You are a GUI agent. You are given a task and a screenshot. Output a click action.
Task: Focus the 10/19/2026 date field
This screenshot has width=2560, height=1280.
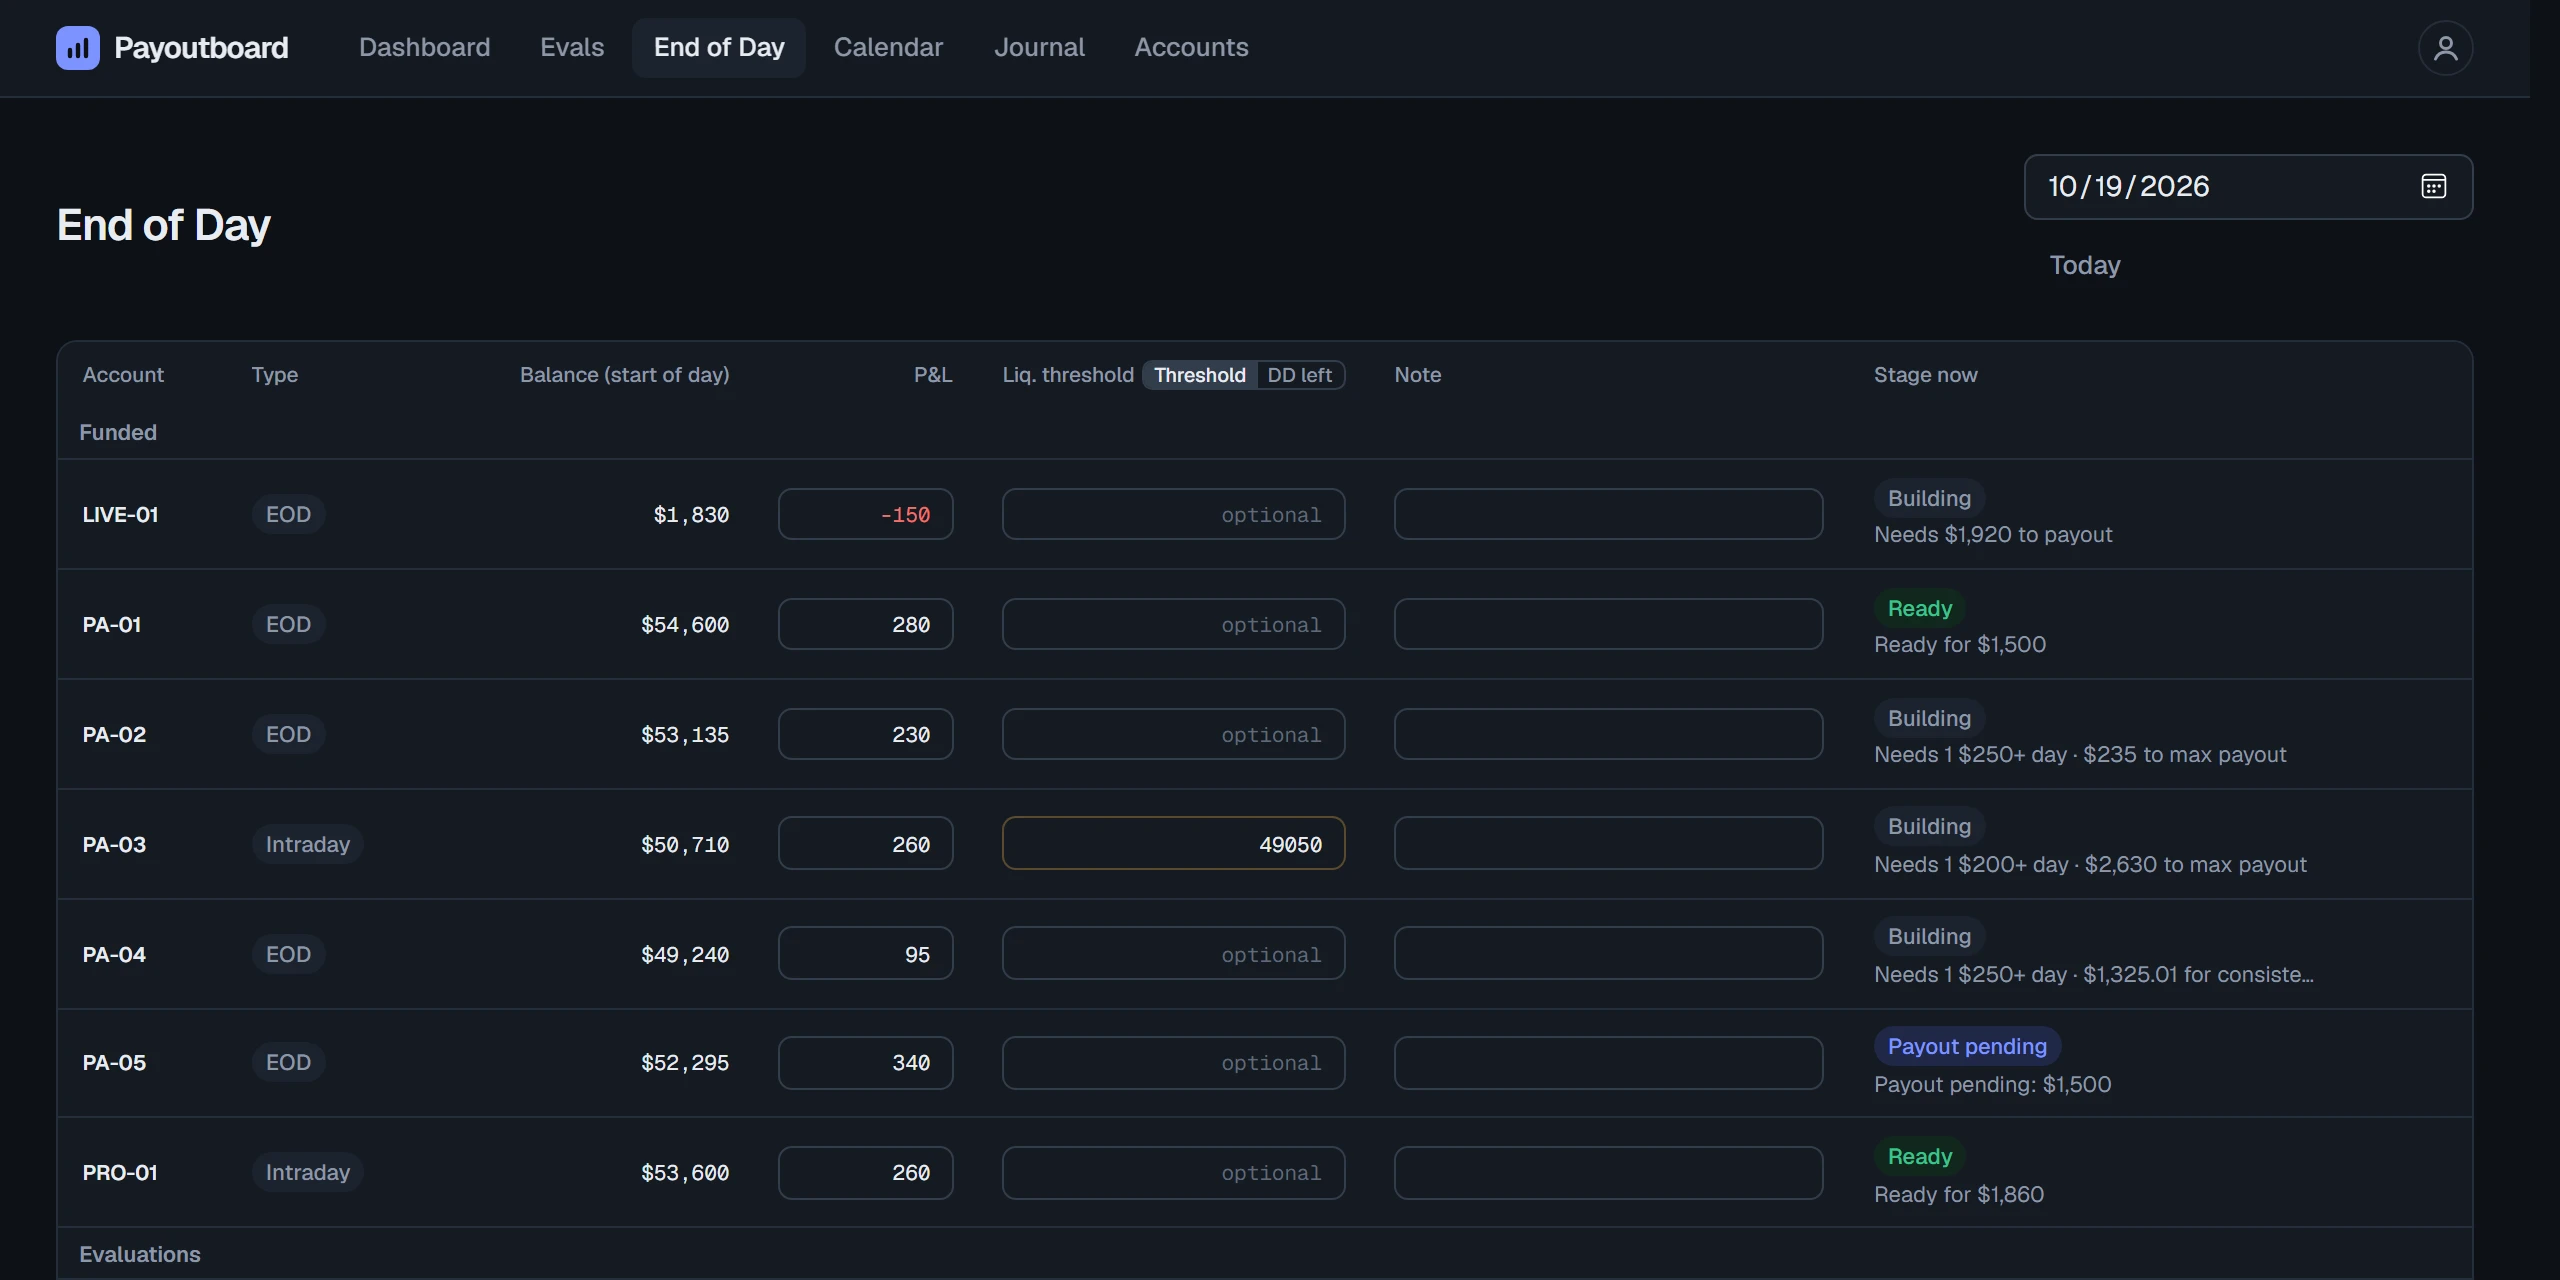[2248, 187]
